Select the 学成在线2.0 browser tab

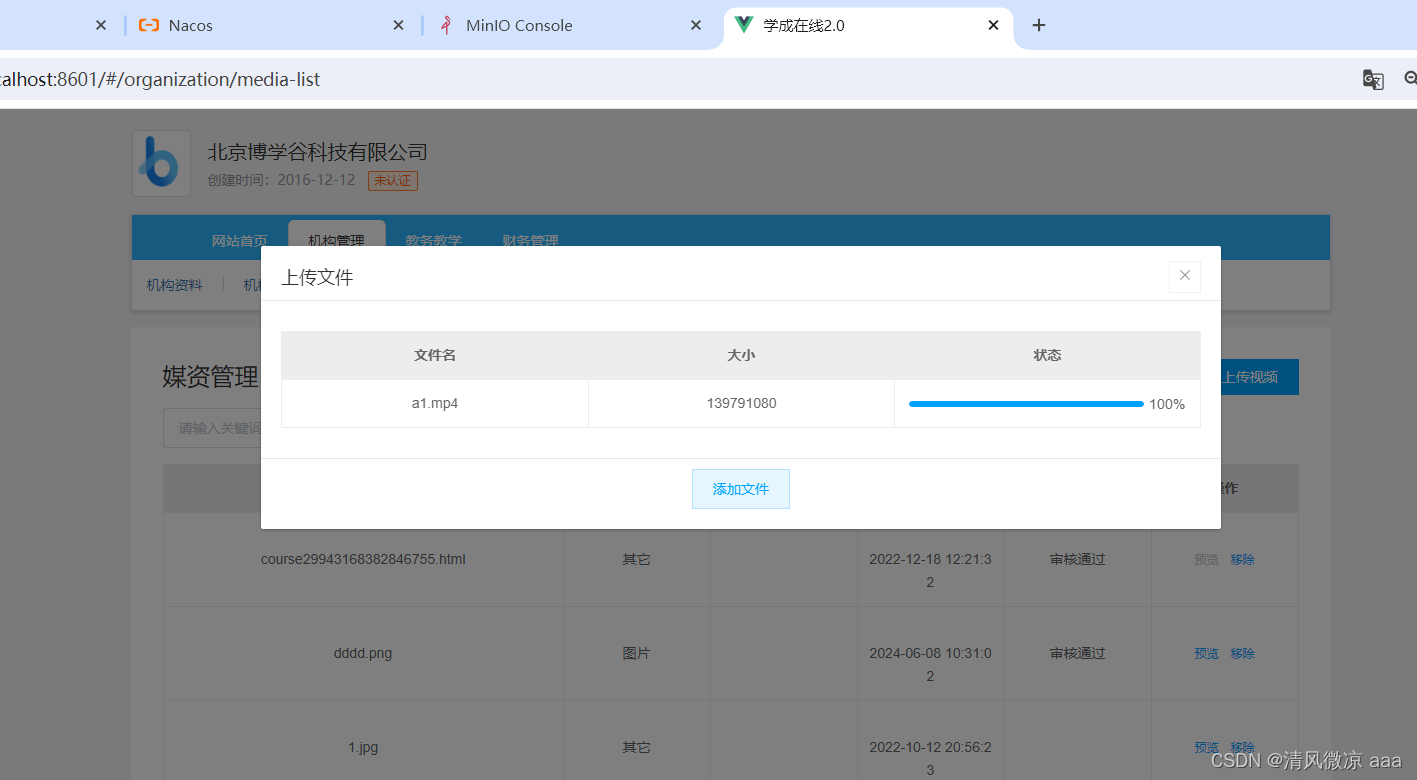coord(868,25)
